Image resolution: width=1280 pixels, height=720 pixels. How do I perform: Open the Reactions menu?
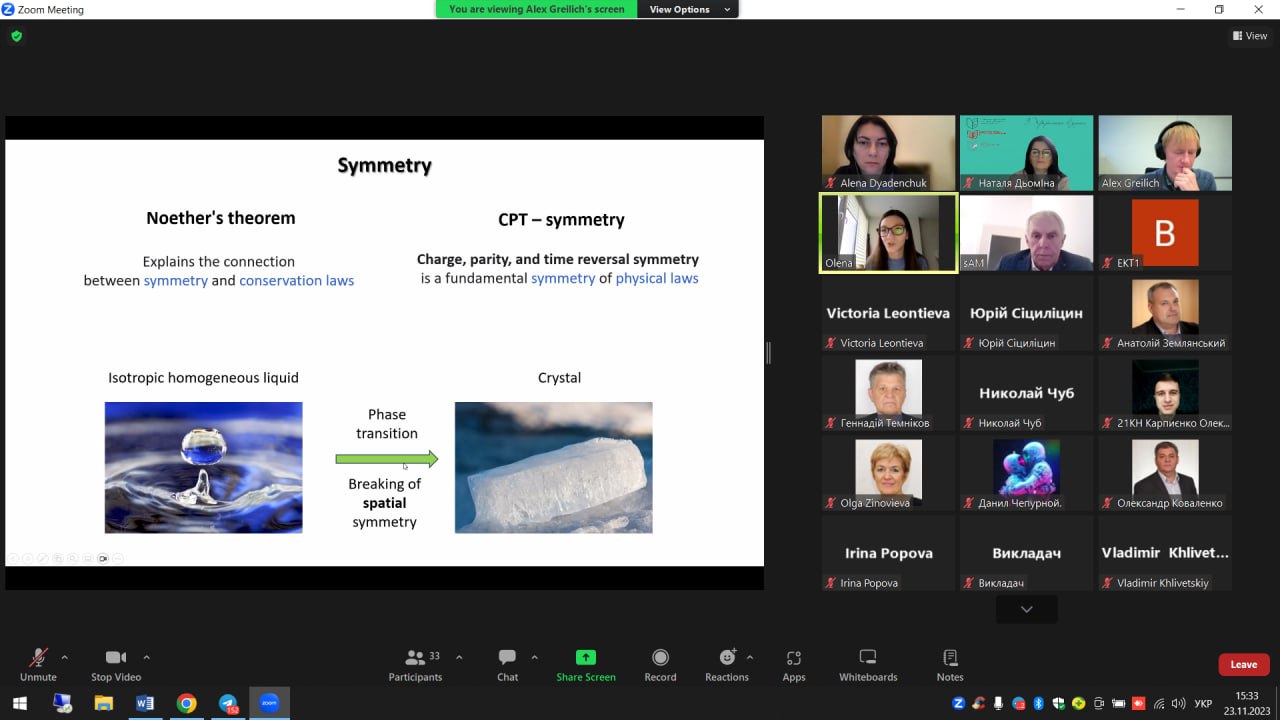point(727,664)
